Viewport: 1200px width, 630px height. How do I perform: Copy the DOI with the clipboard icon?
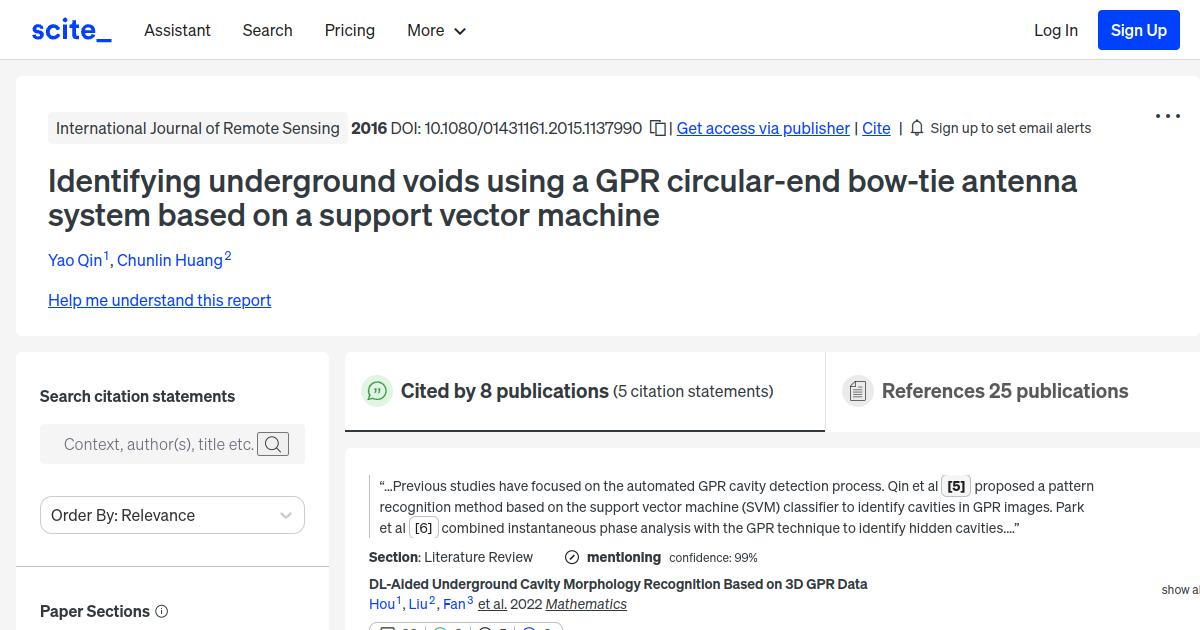tap(657, 128)
